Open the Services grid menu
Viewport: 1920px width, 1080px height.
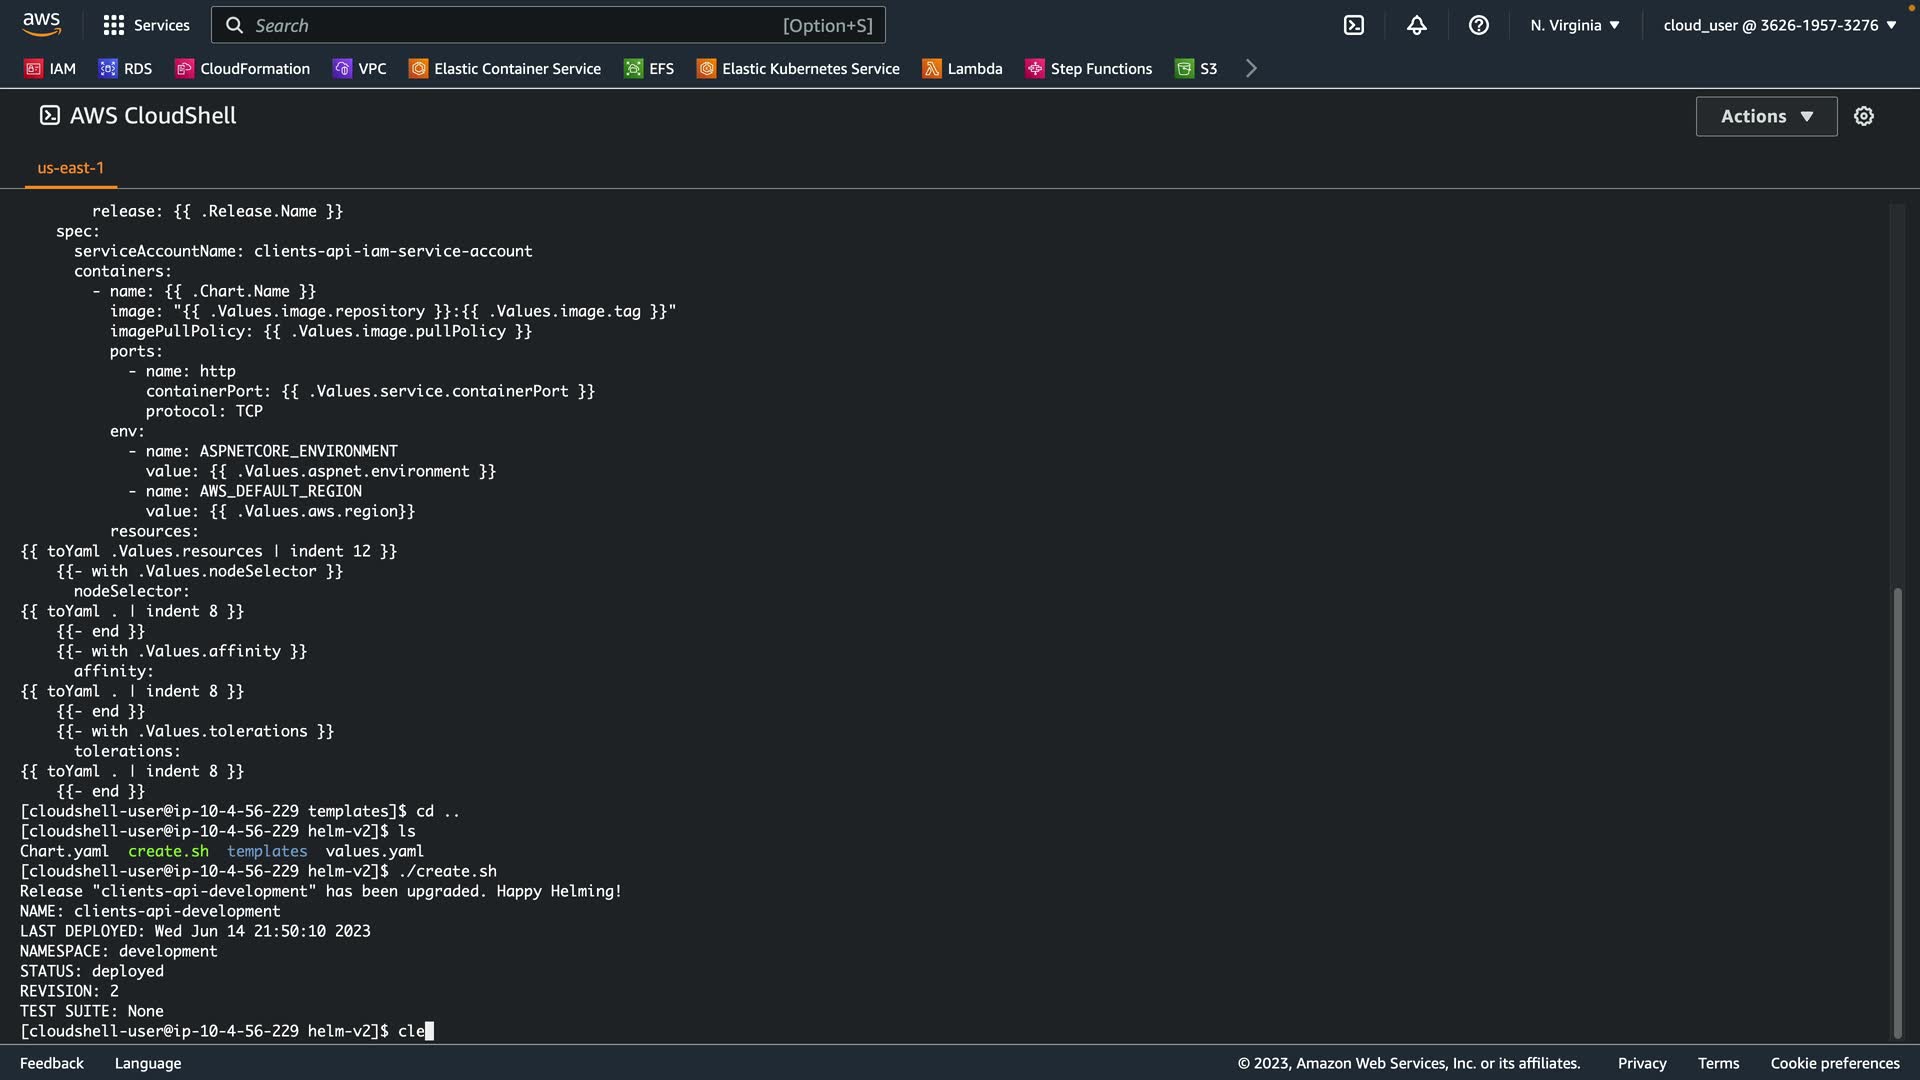[x=146, y=25]
